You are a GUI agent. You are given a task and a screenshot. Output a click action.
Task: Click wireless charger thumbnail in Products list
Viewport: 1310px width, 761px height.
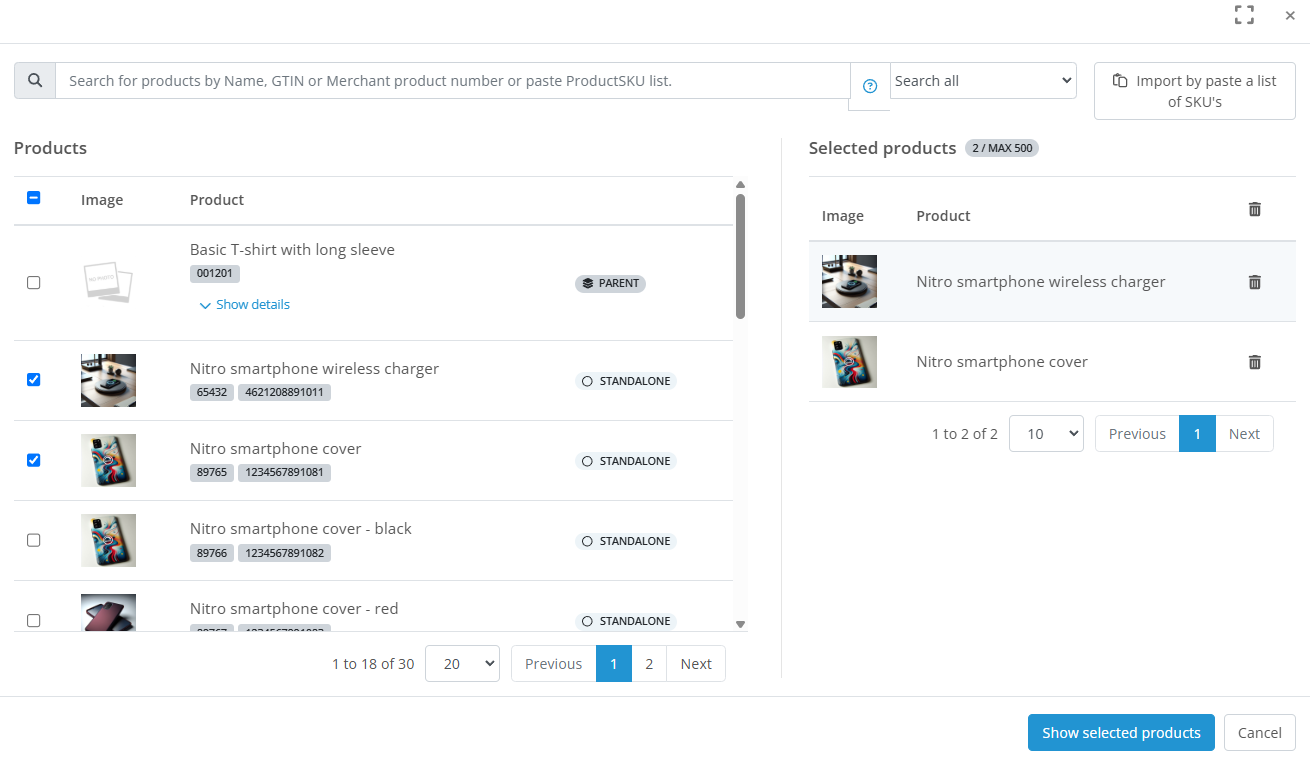(x=108, y=380)
